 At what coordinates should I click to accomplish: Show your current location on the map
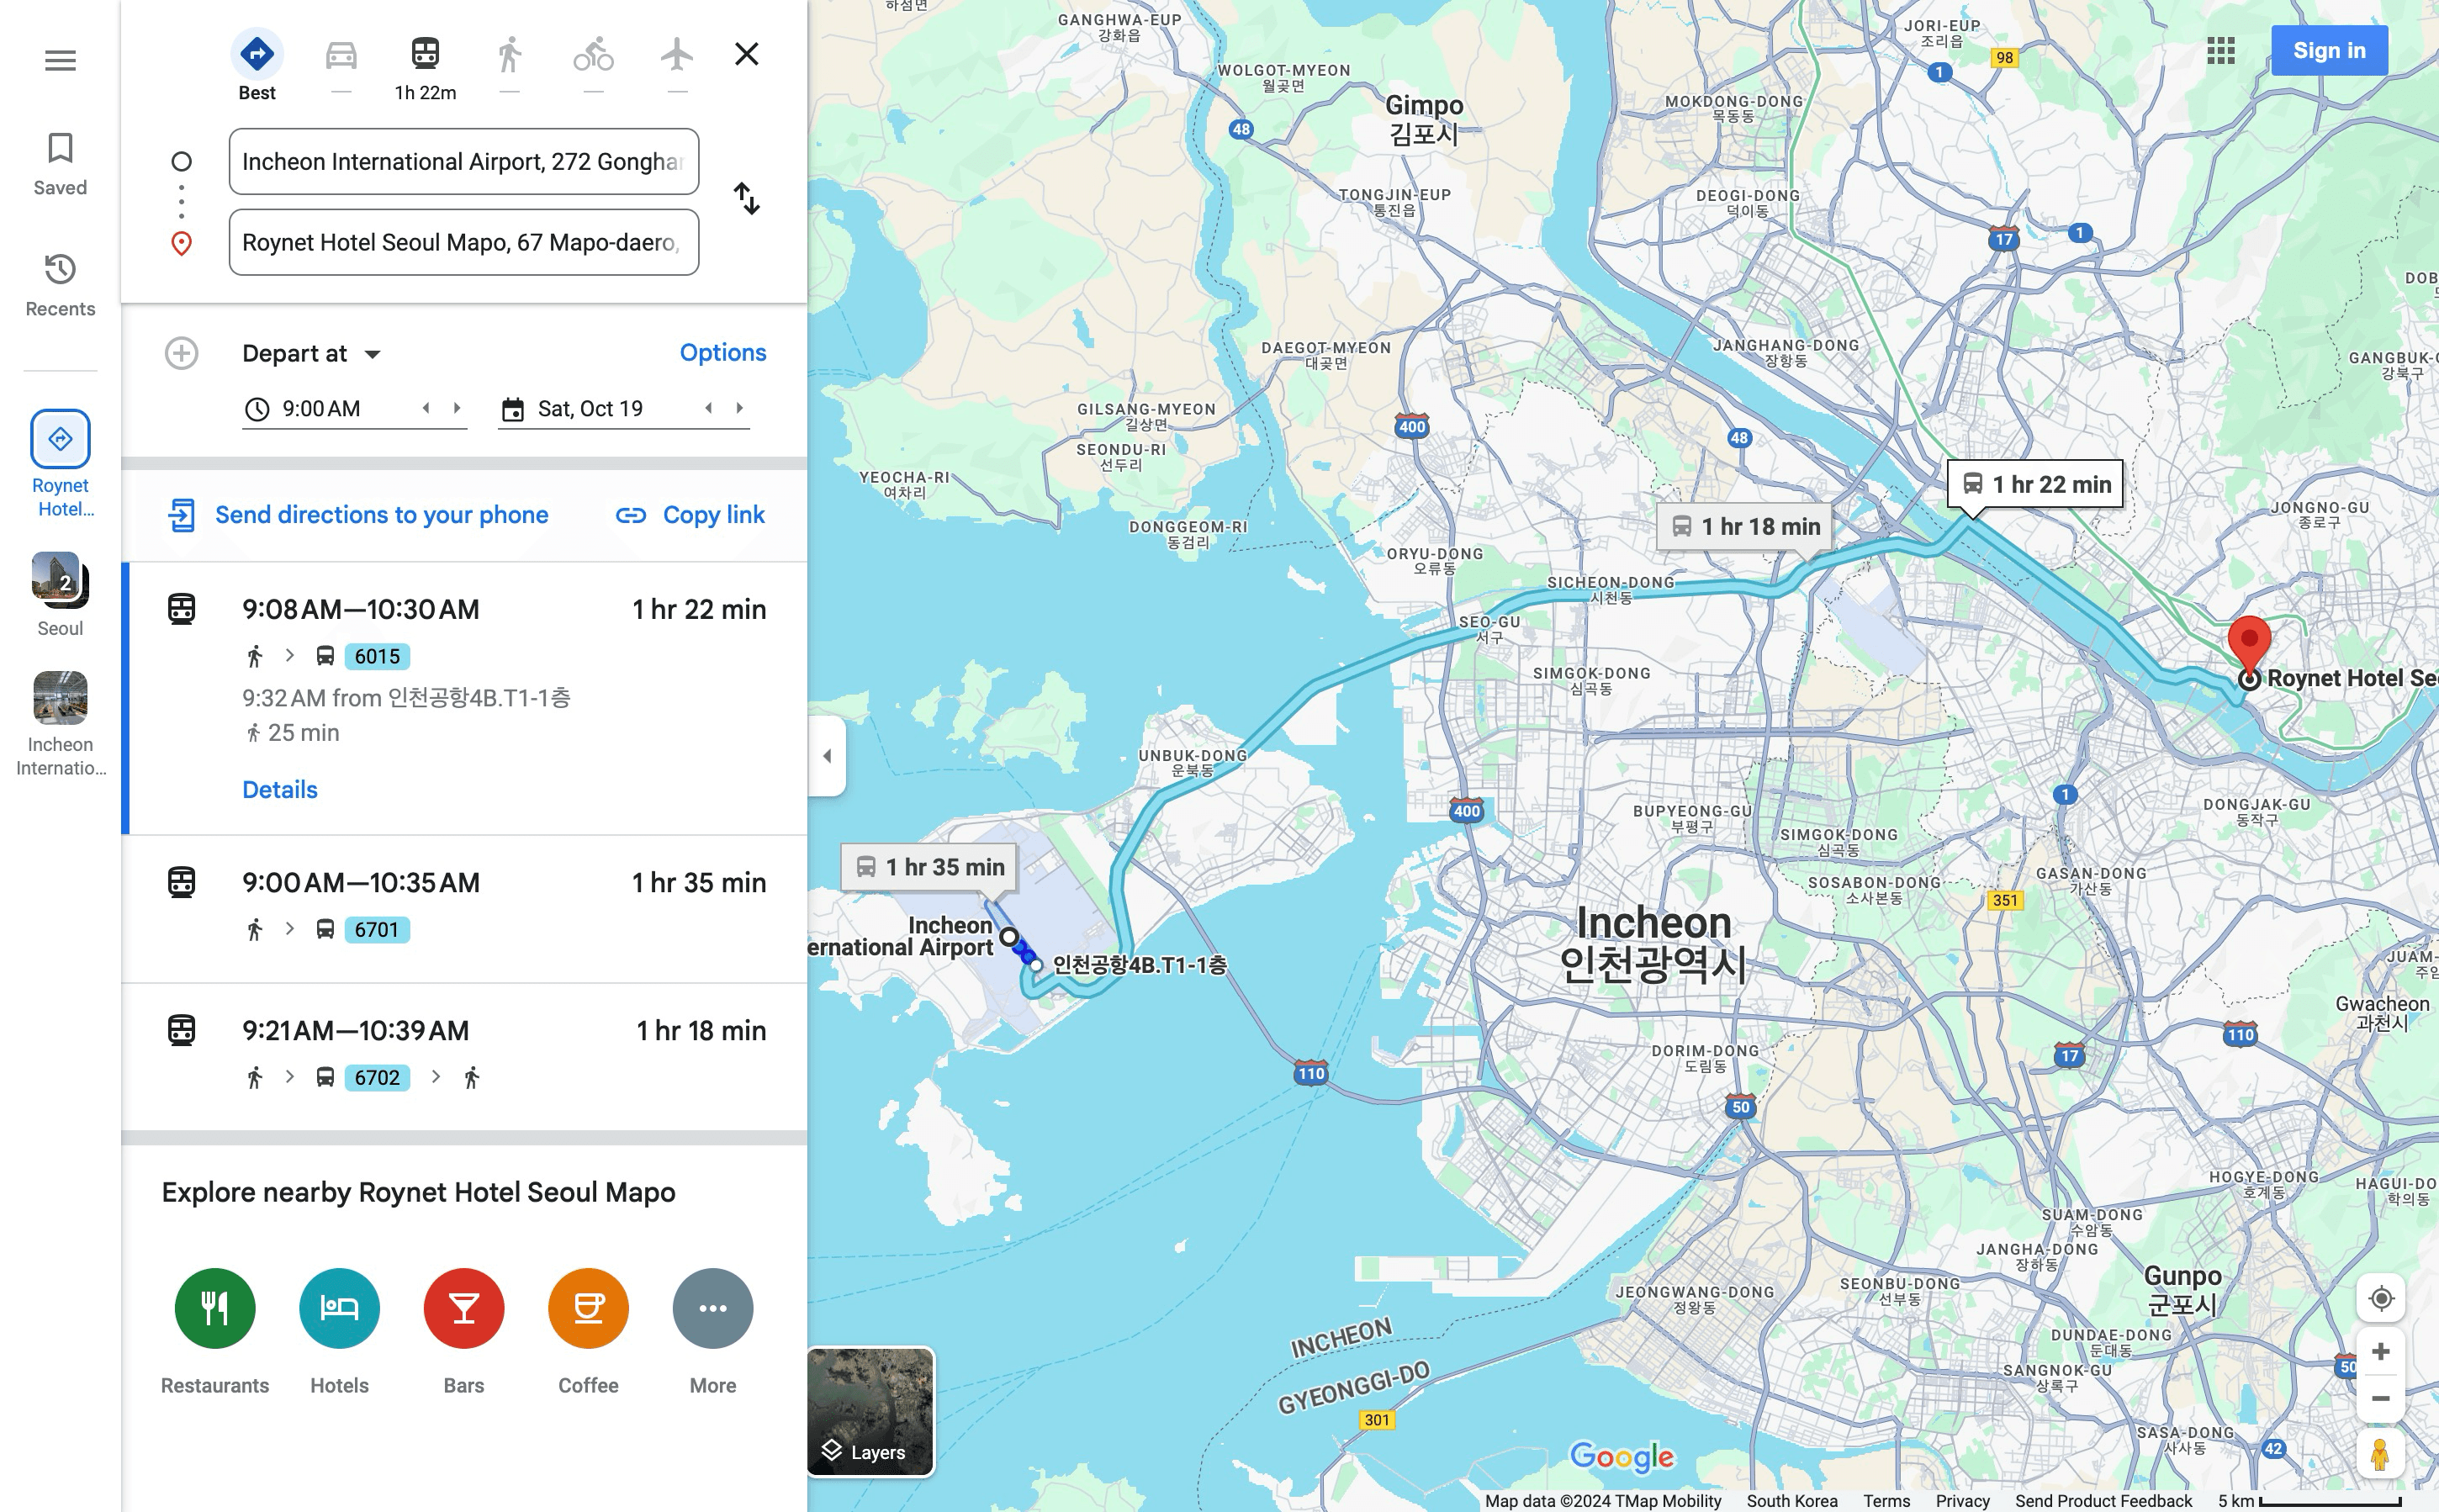2383,1297
